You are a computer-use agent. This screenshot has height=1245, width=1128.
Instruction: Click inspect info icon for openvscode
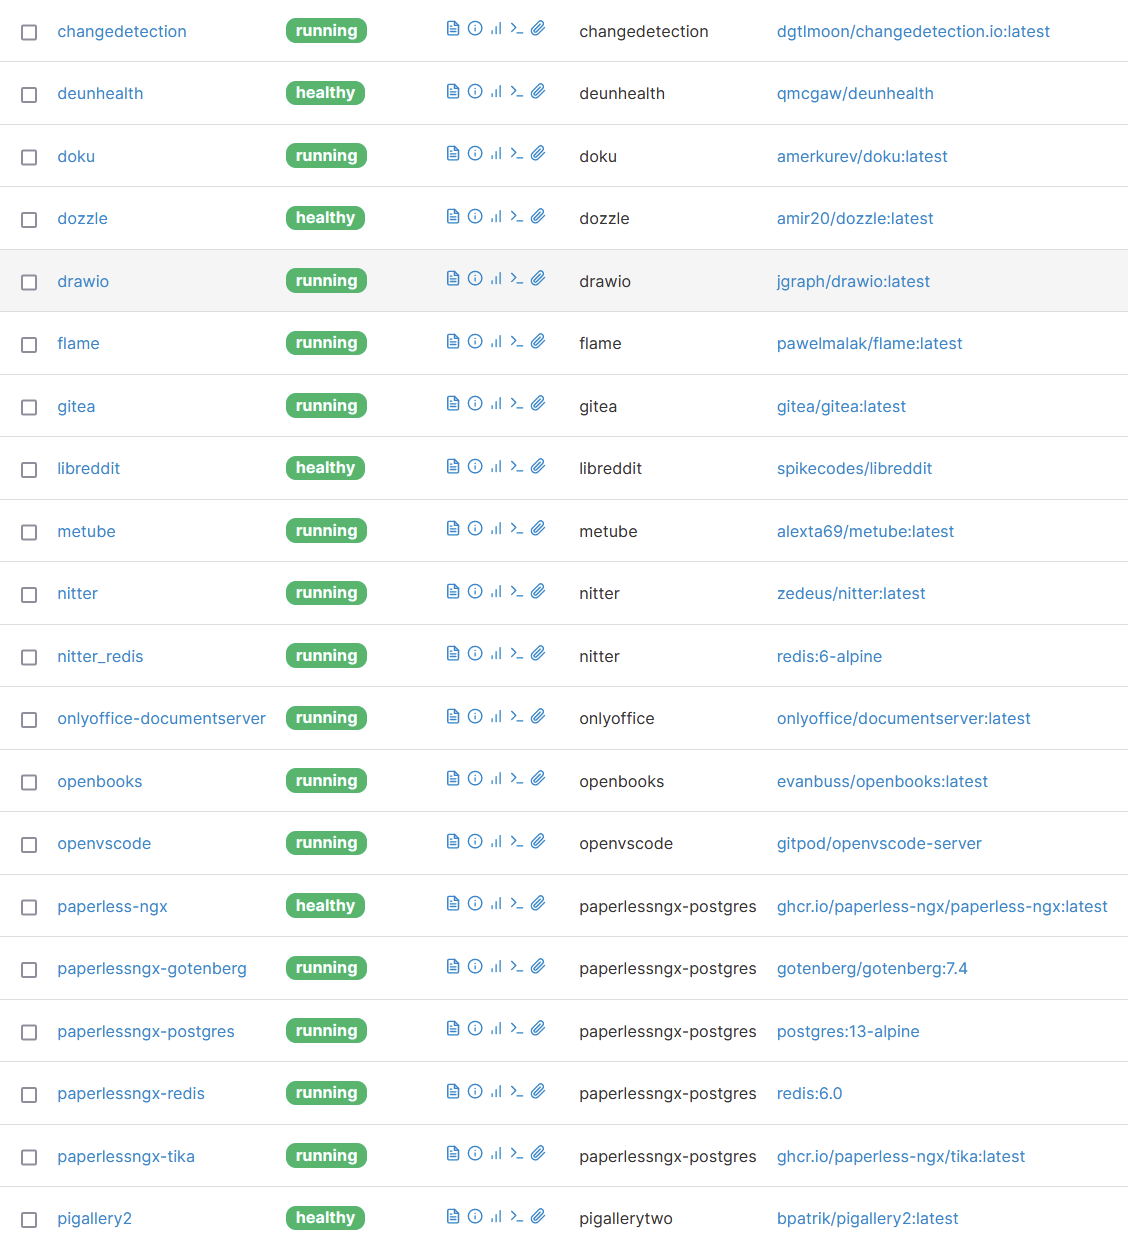click(475, 841)
